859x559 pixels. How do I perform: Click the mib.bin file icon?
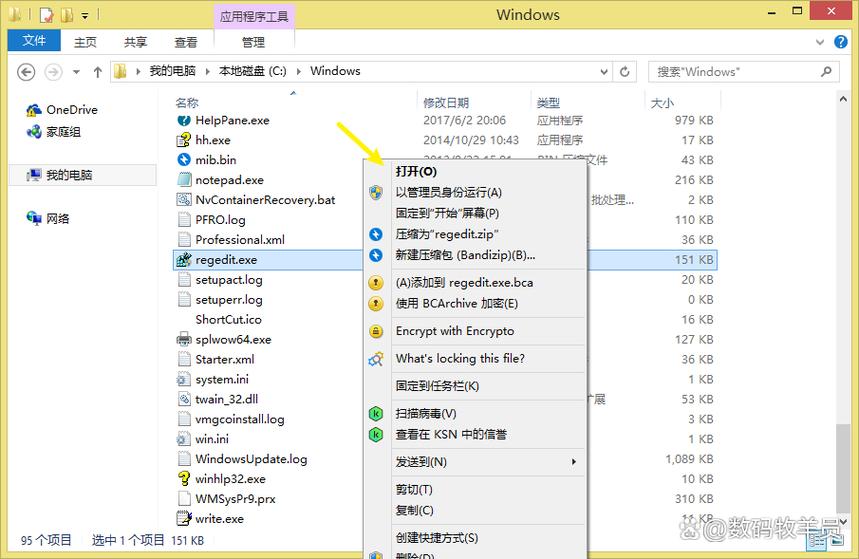[184, 159]
